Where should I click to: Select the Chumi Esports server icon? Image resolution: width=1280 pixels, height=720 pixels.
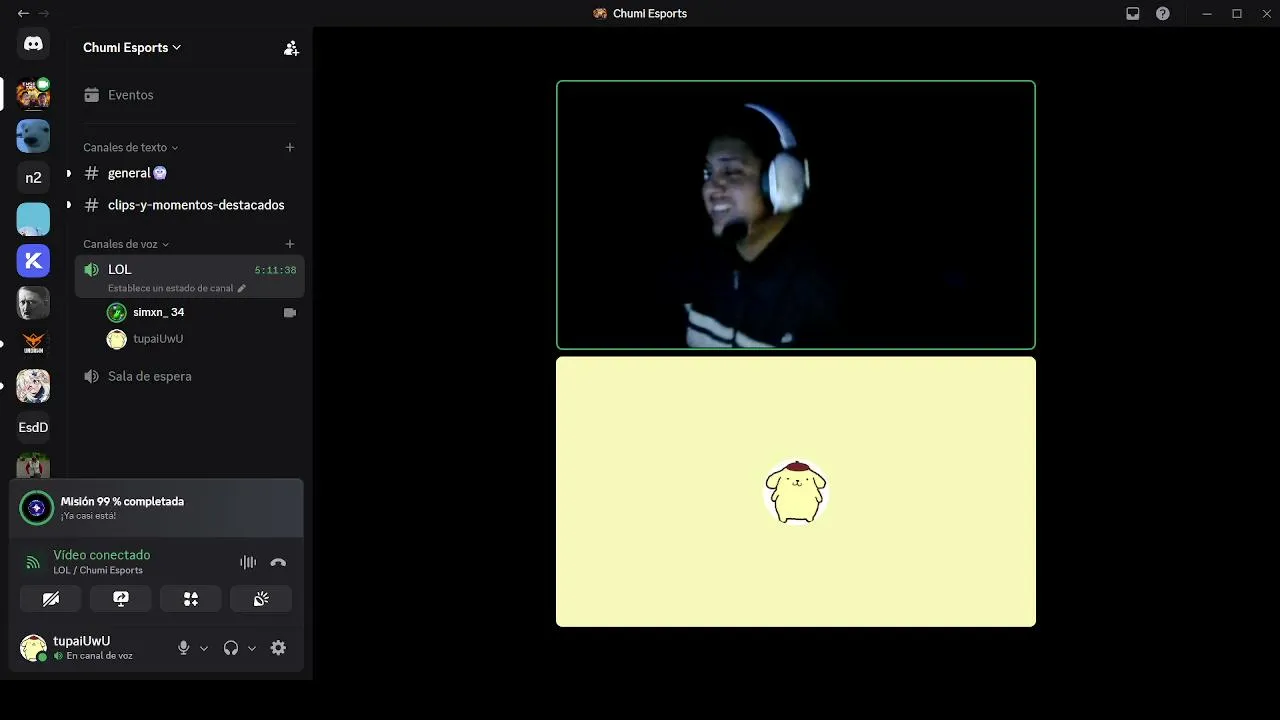tap(33, 94)
